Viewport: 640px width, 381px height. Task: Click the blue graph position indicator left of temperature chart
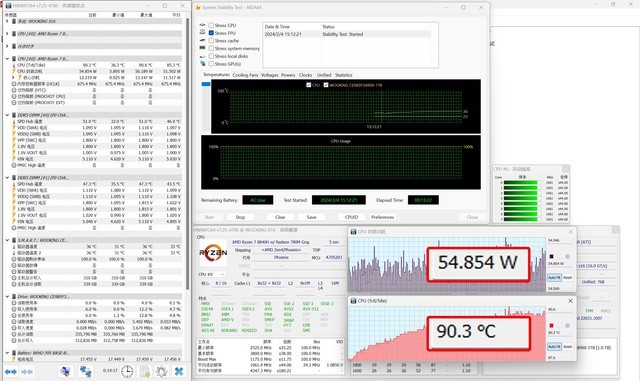206,84
